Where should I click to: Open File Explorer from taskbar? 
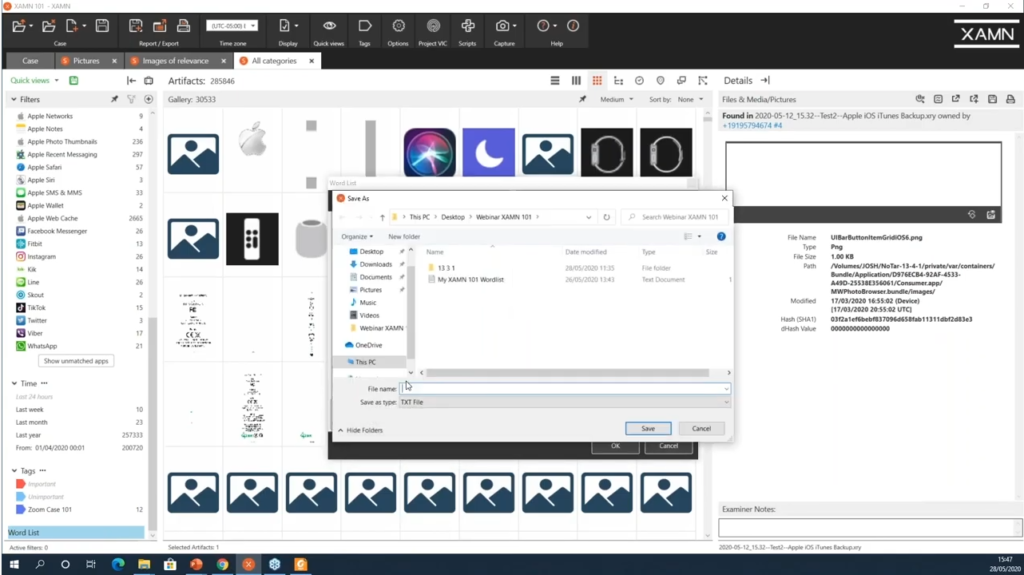click(144, 564)
